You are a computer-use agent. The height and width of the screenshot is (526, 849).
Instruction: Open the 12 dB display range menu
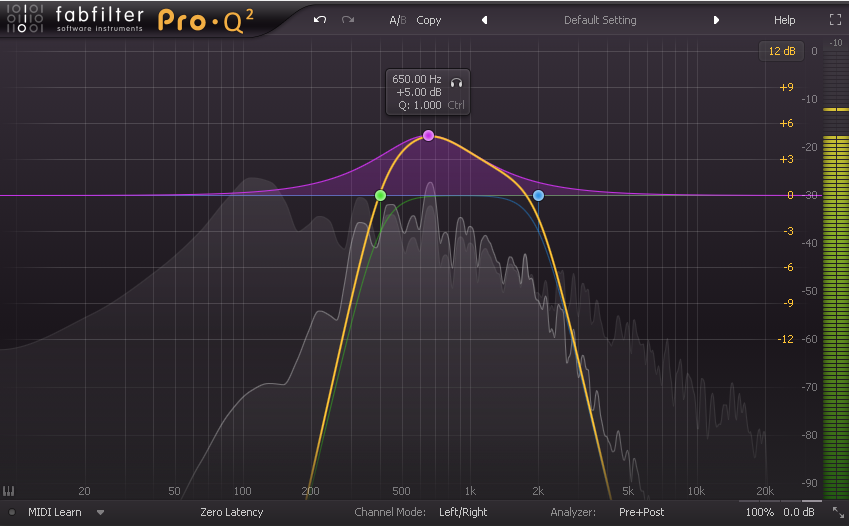pos(780,51)
